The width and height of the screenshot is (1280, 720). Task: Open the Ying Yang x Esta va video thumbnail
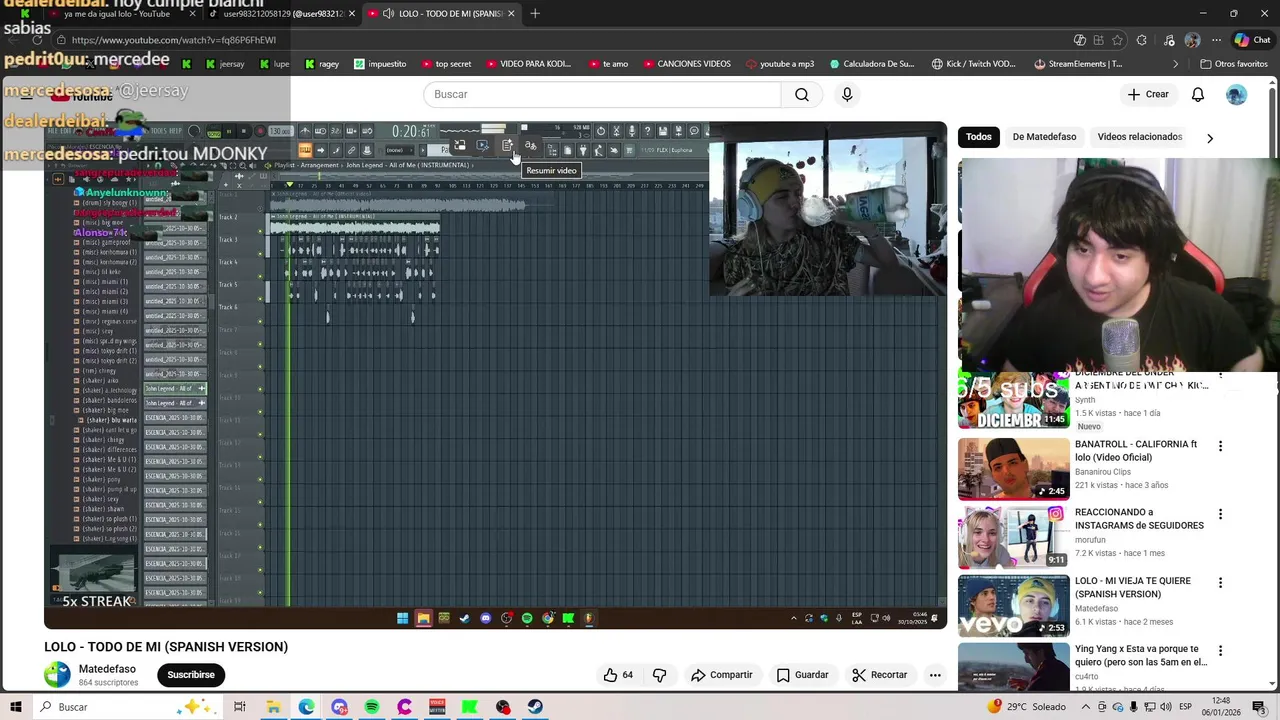click(x=1013, y=666)
